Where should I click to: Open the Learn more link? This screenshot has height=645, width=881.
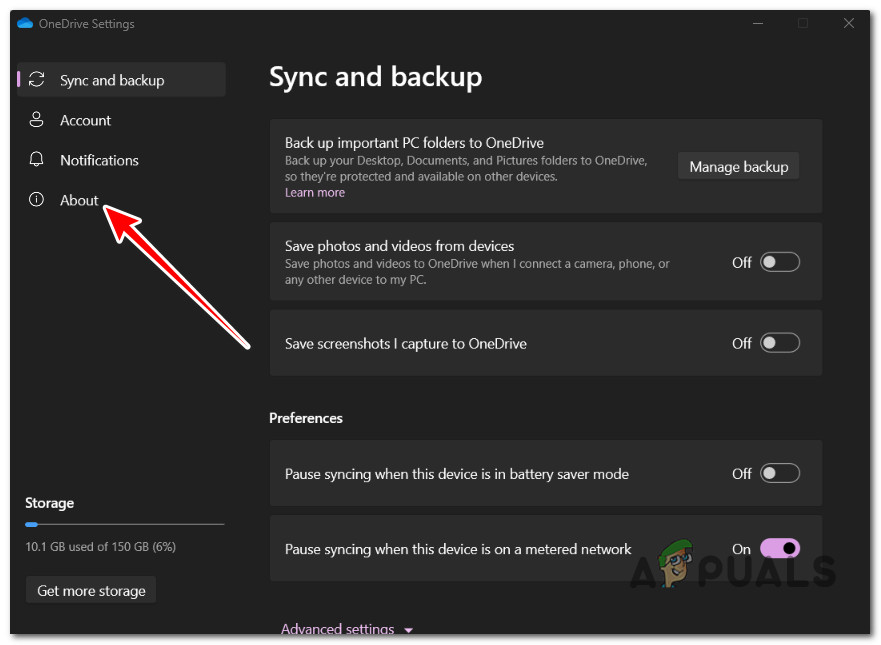point(314,192)
